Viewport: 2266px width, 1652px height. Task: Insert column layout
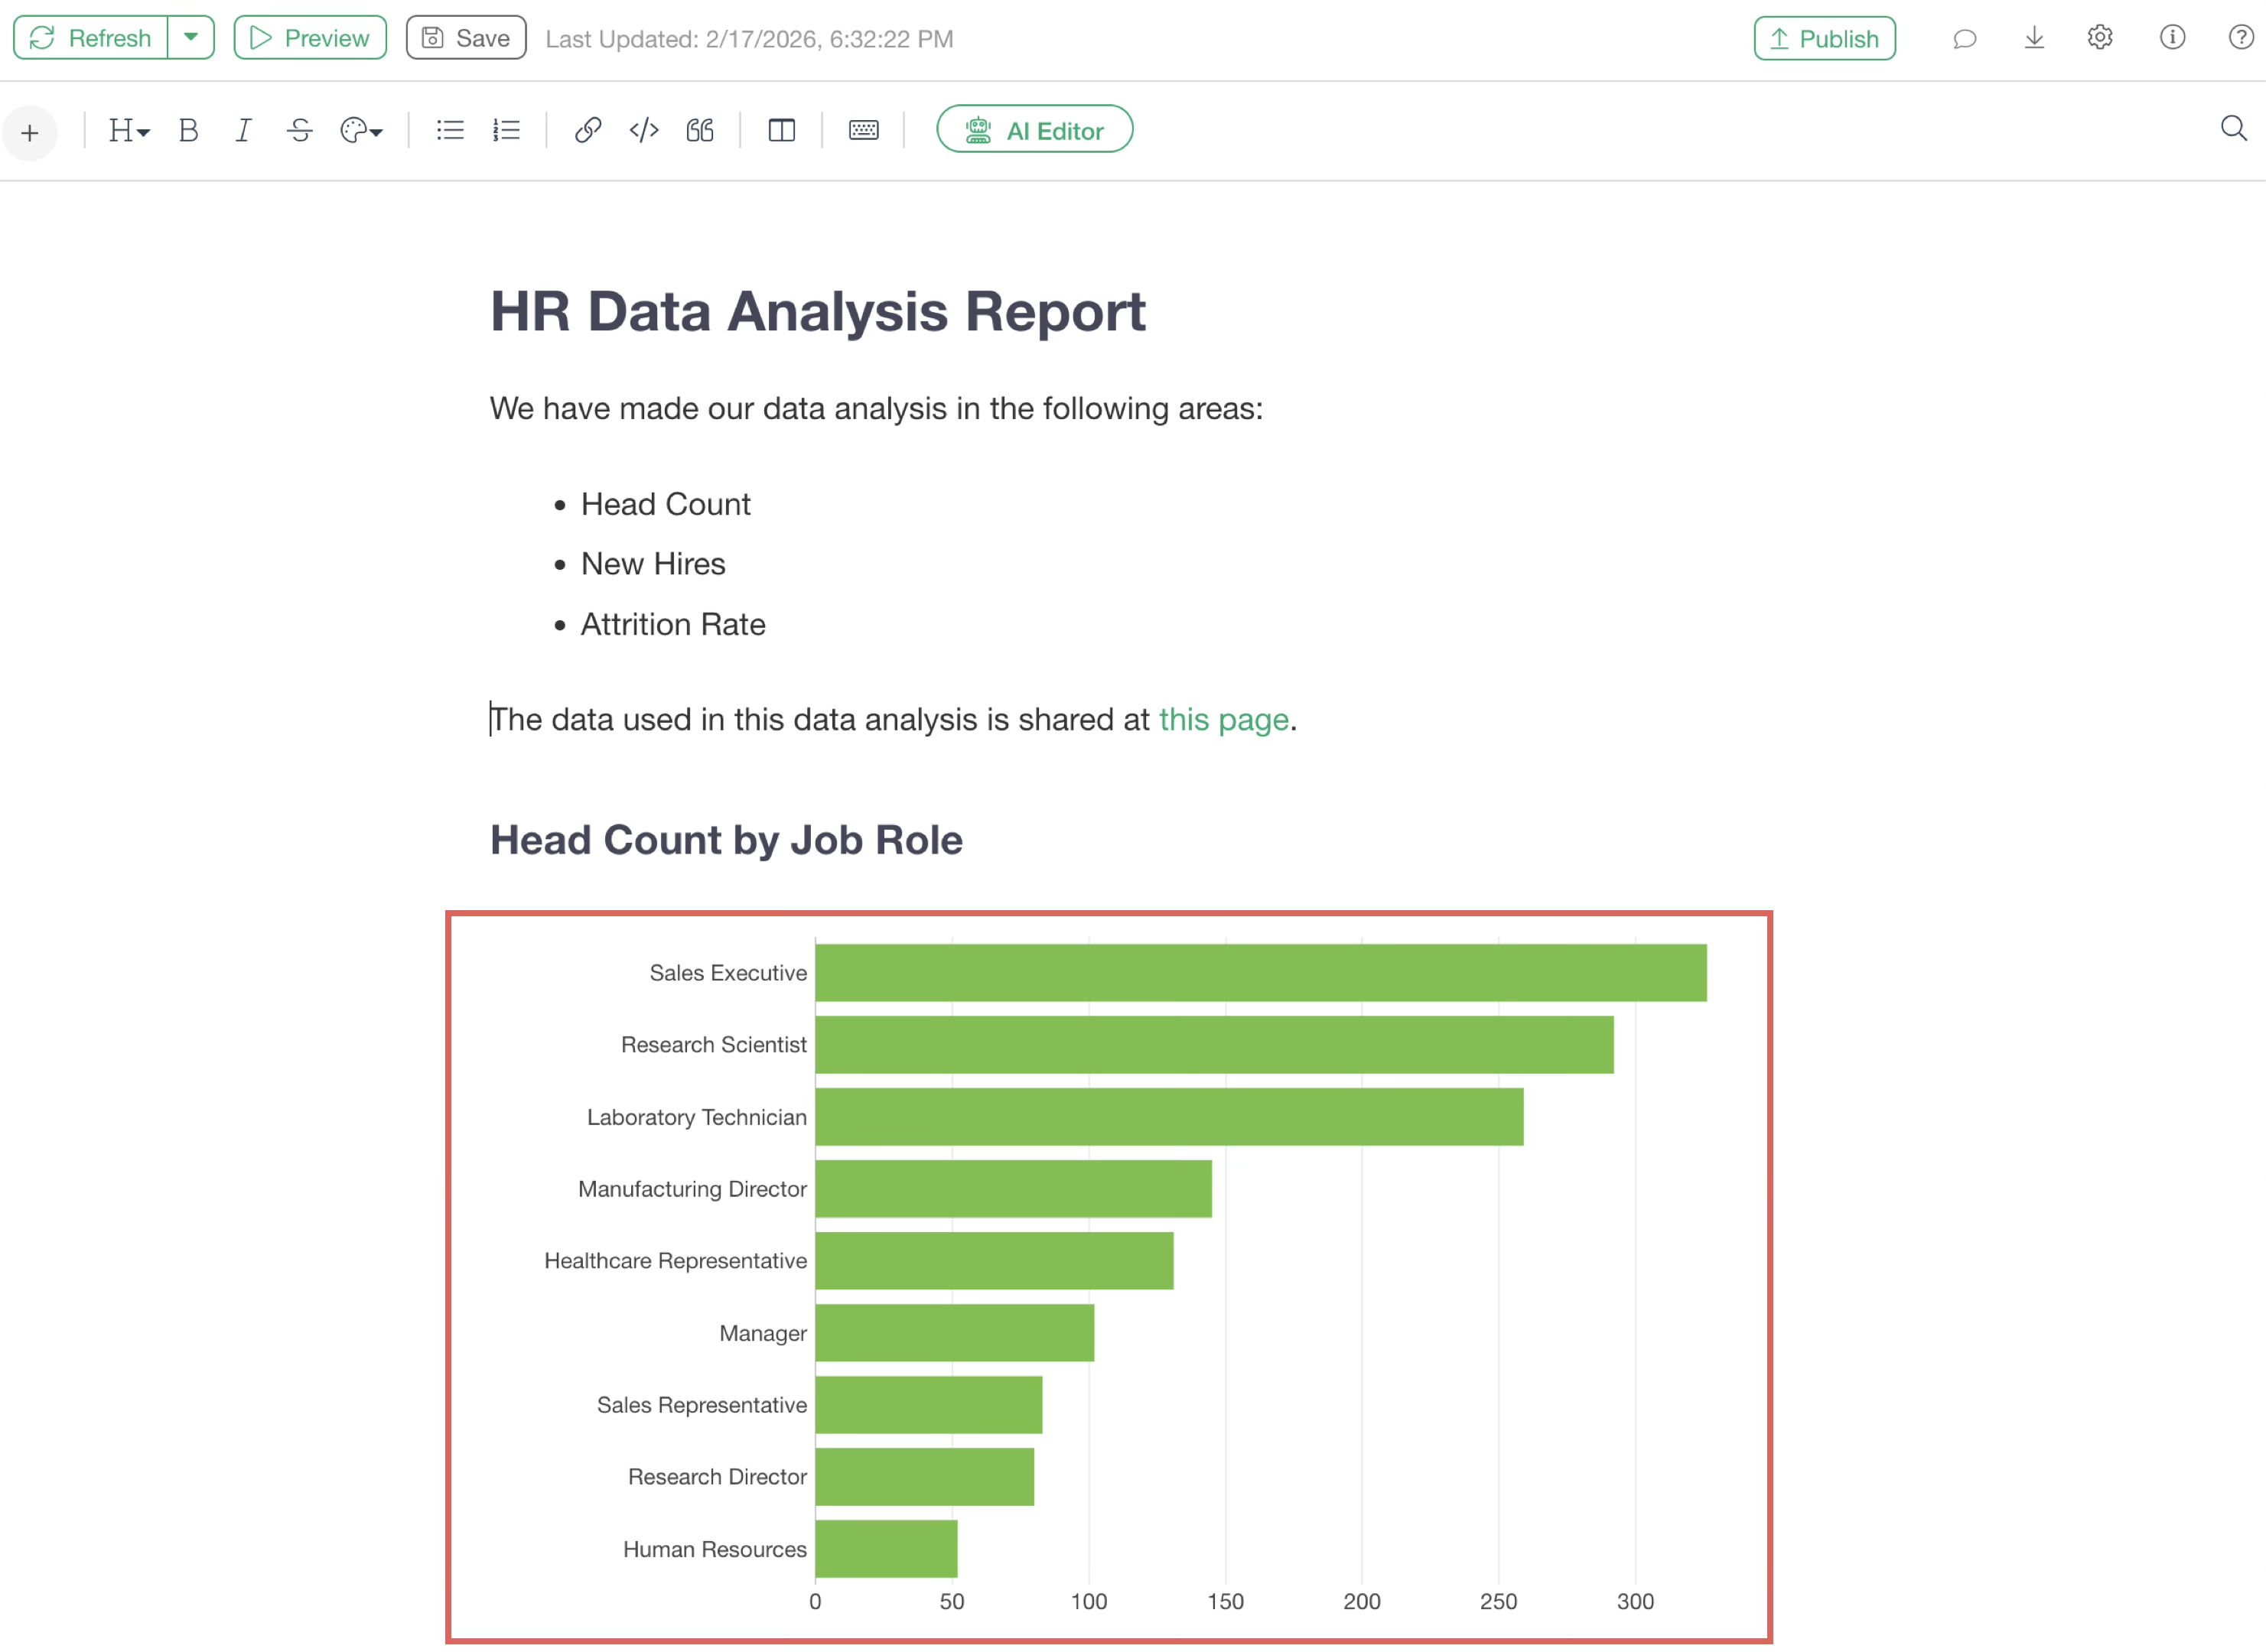[x=781, y=131]
